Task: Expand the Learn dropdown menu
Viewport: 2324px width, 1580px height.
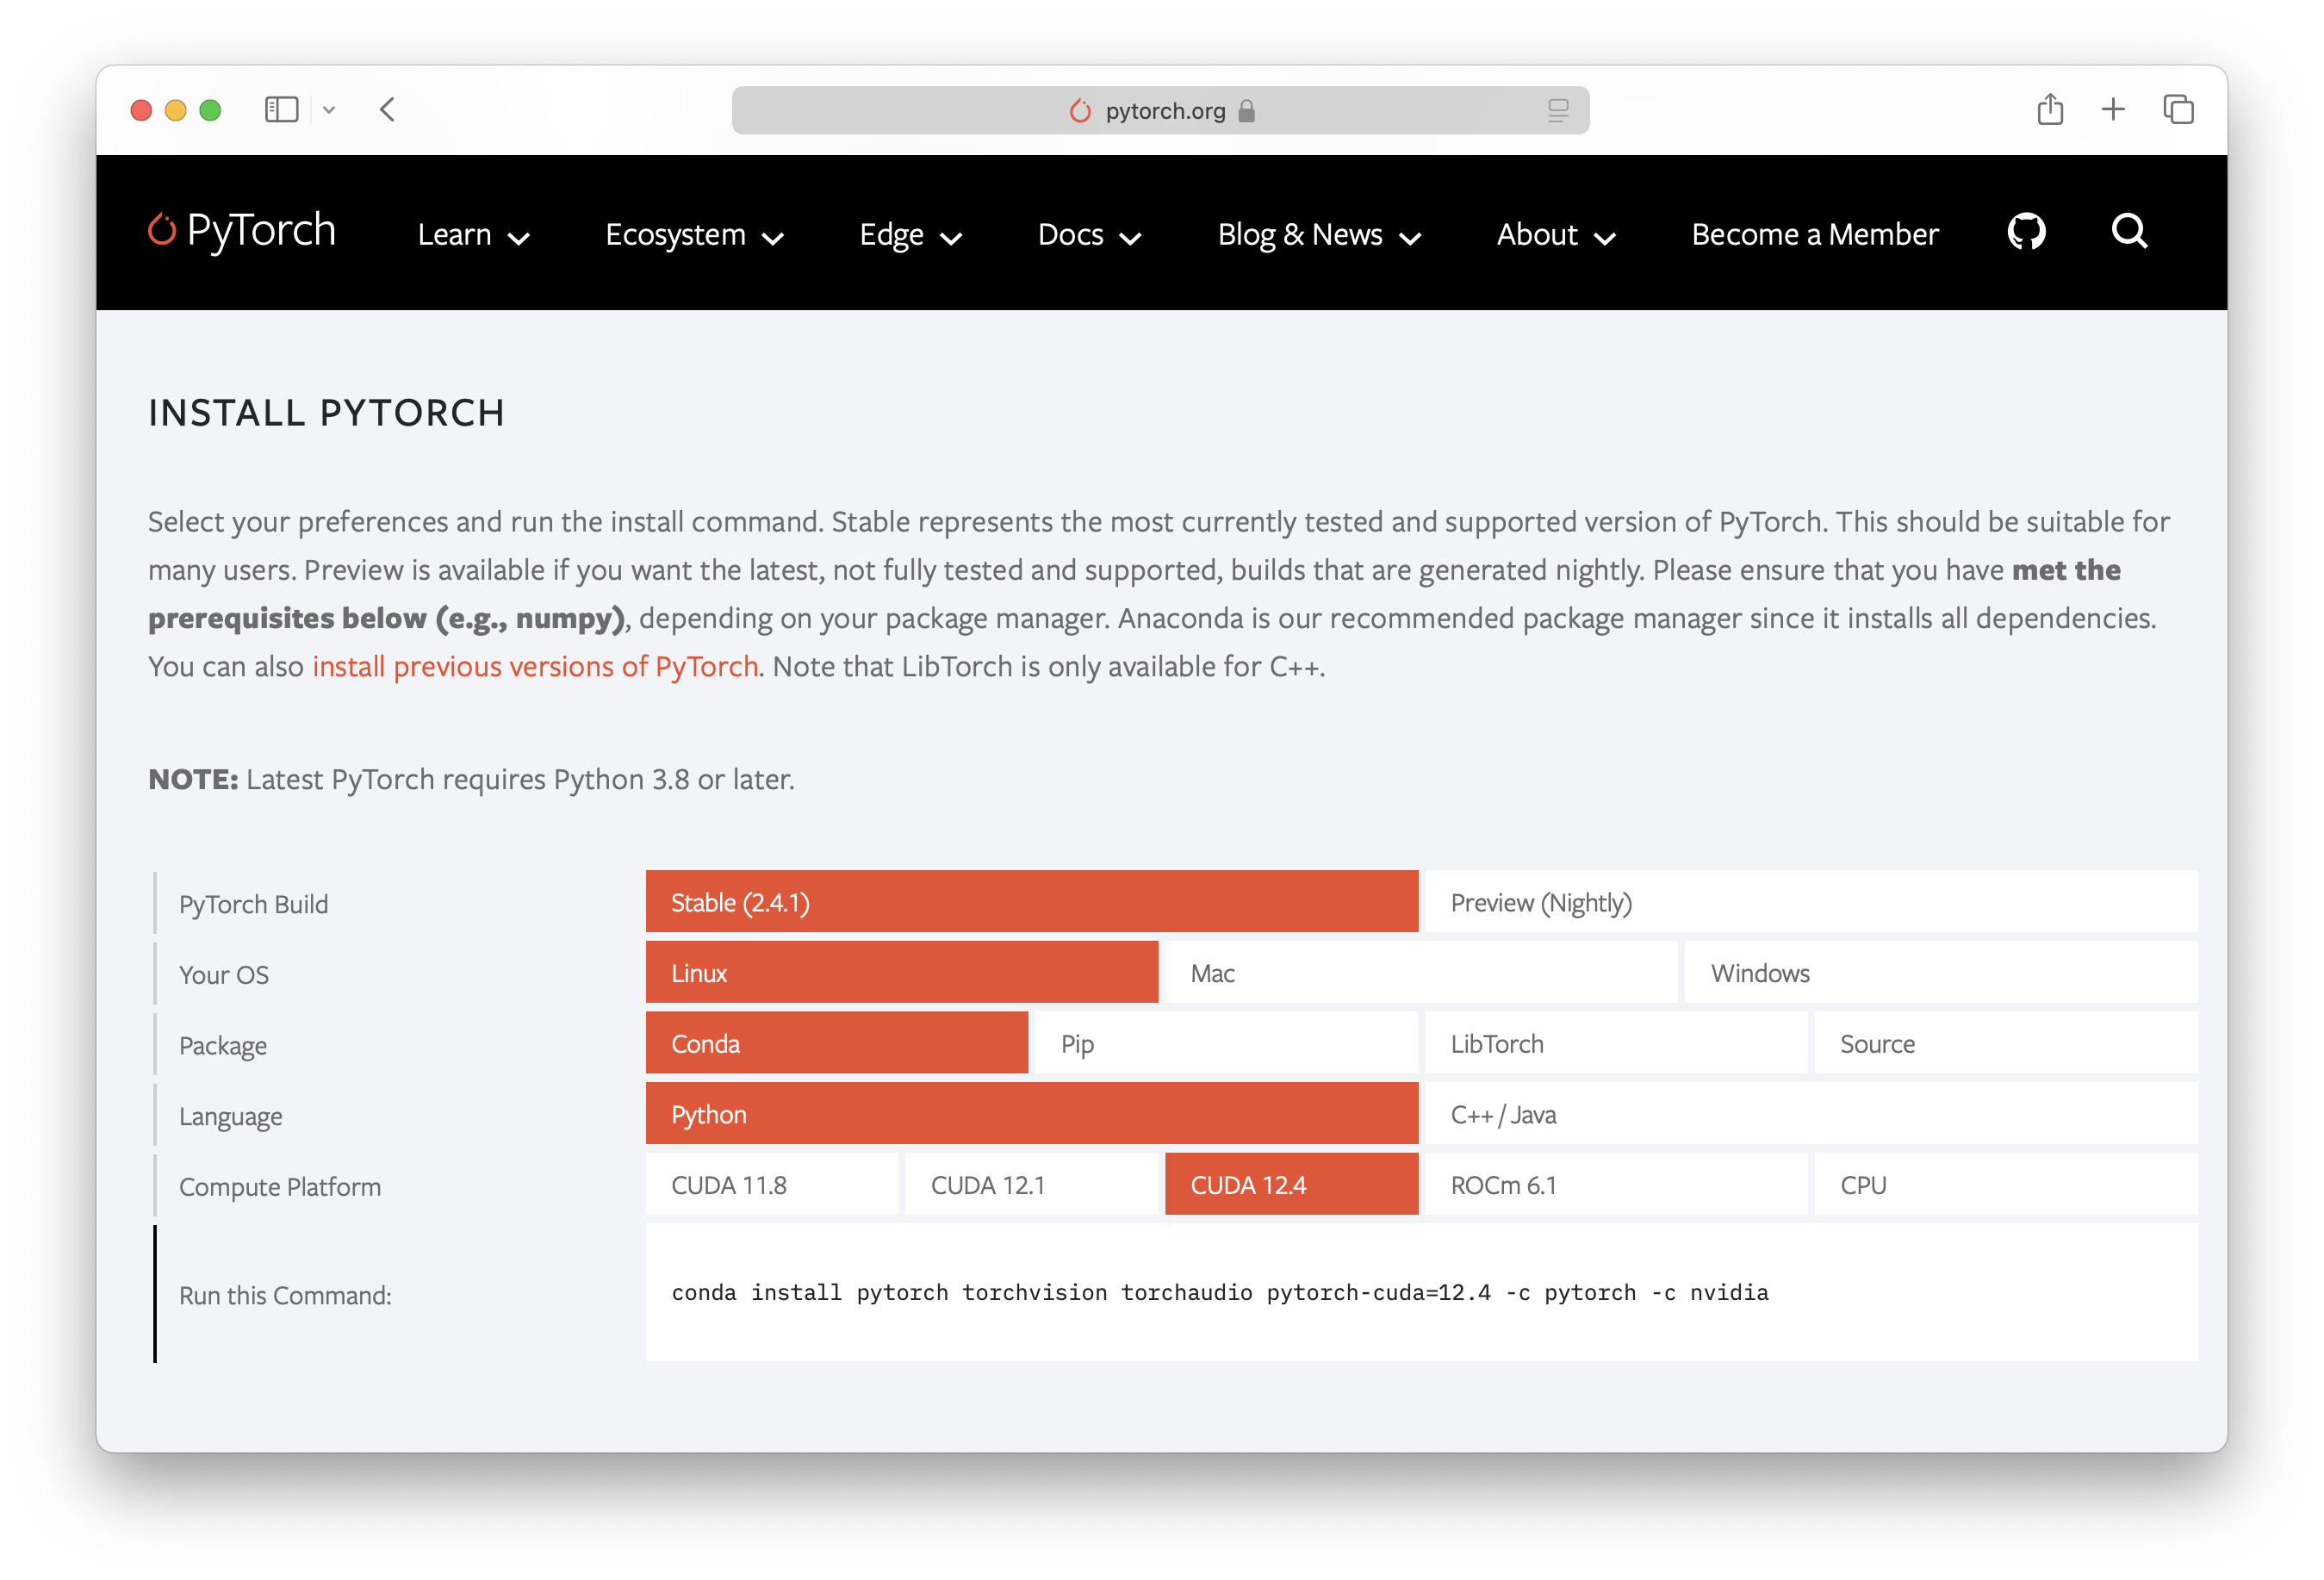Action: [473, 234]
